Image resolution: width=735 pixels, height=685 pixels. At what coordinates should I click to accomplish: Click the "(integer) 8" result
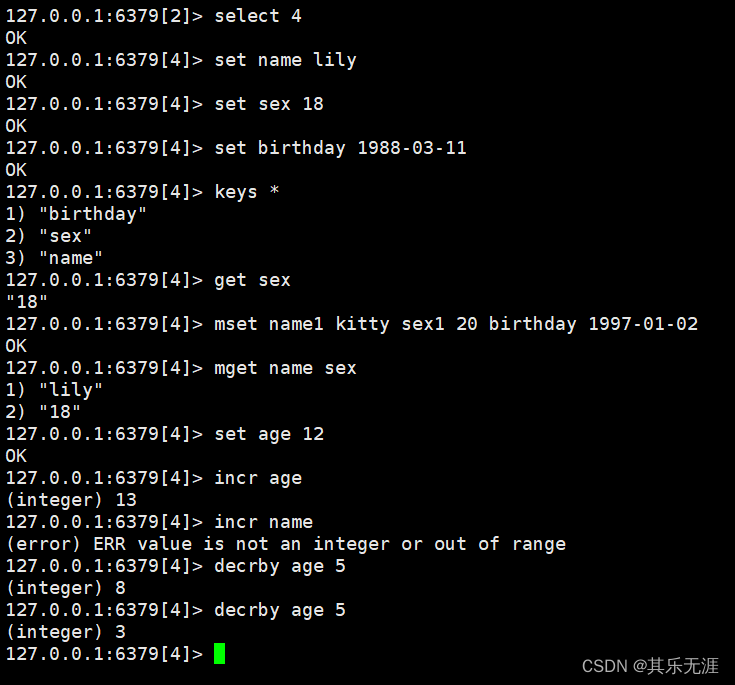point(65,588)
